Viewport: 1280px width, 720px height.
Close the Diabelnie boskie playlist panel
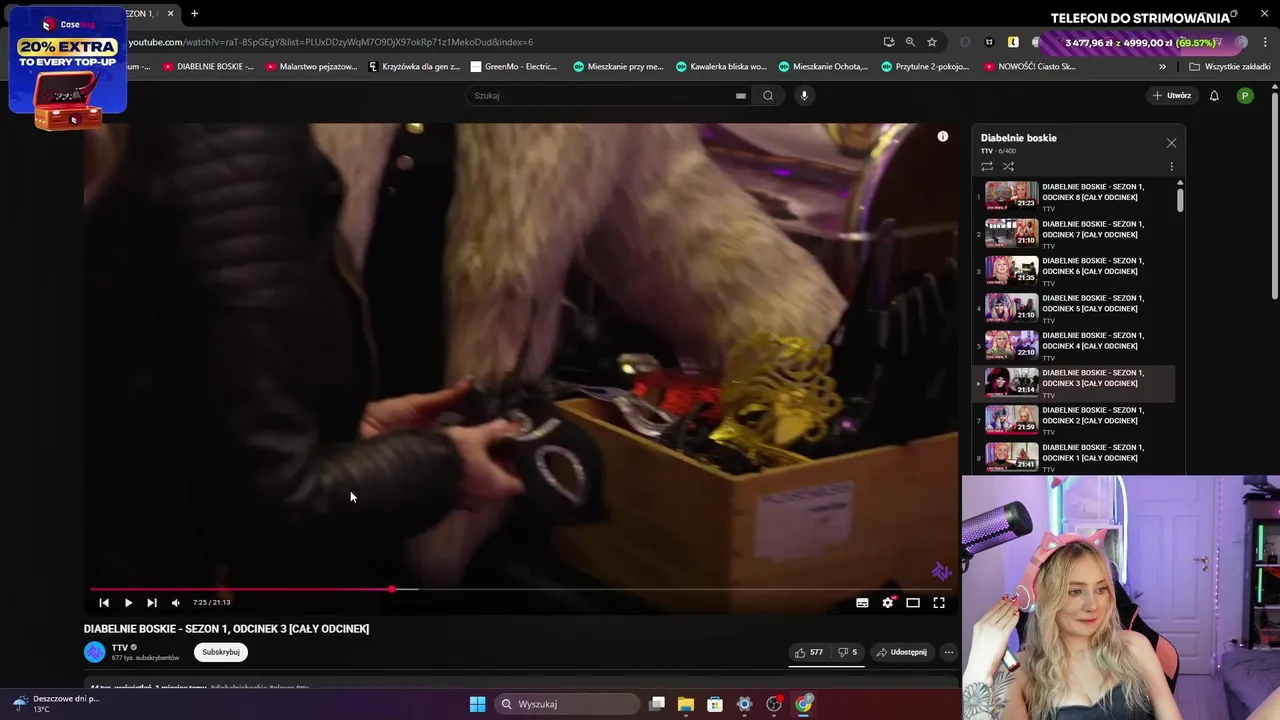coord(1171,143)
